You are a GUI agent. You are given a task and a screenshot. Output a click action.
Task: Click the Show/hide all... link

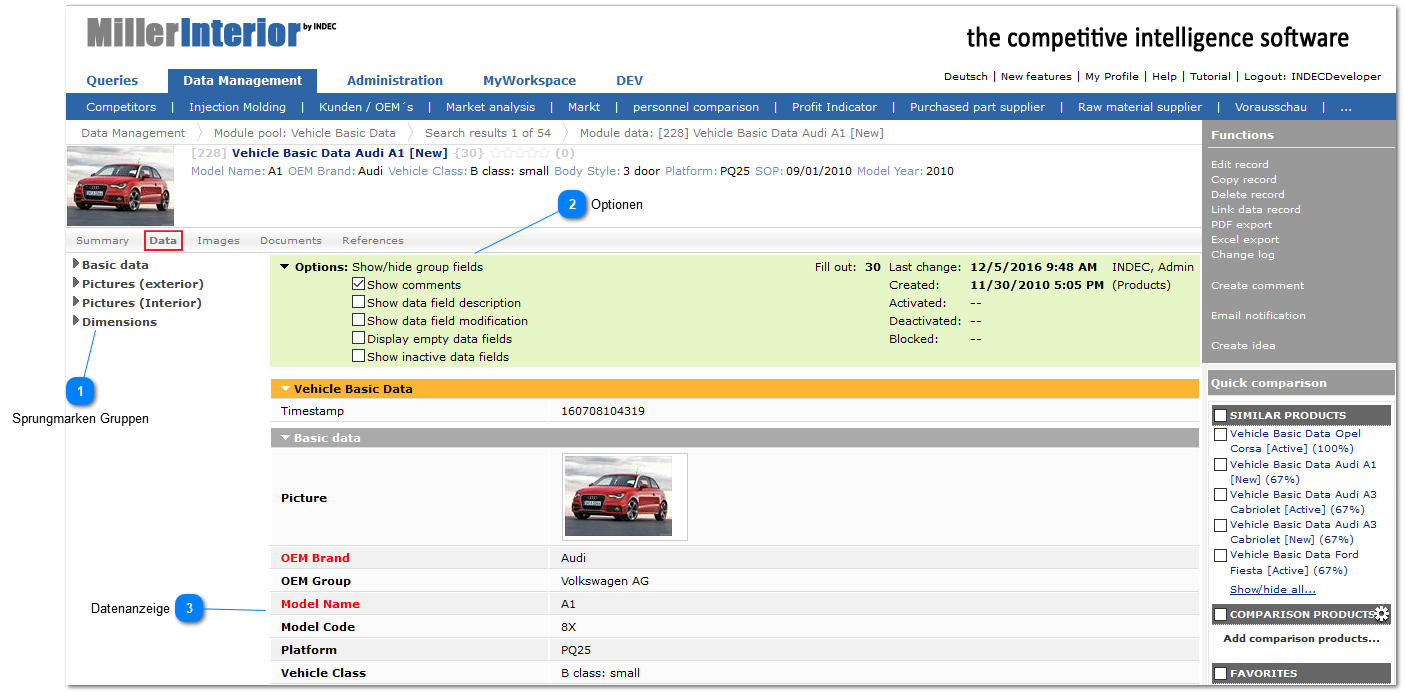(1272, 590)
